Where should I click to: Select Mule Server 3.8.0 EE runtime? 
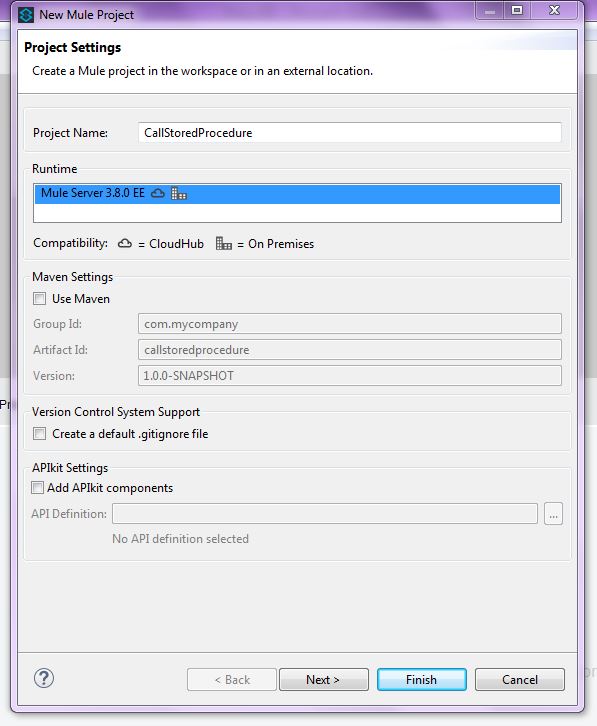pyautogui.click(x=297, y=194)
